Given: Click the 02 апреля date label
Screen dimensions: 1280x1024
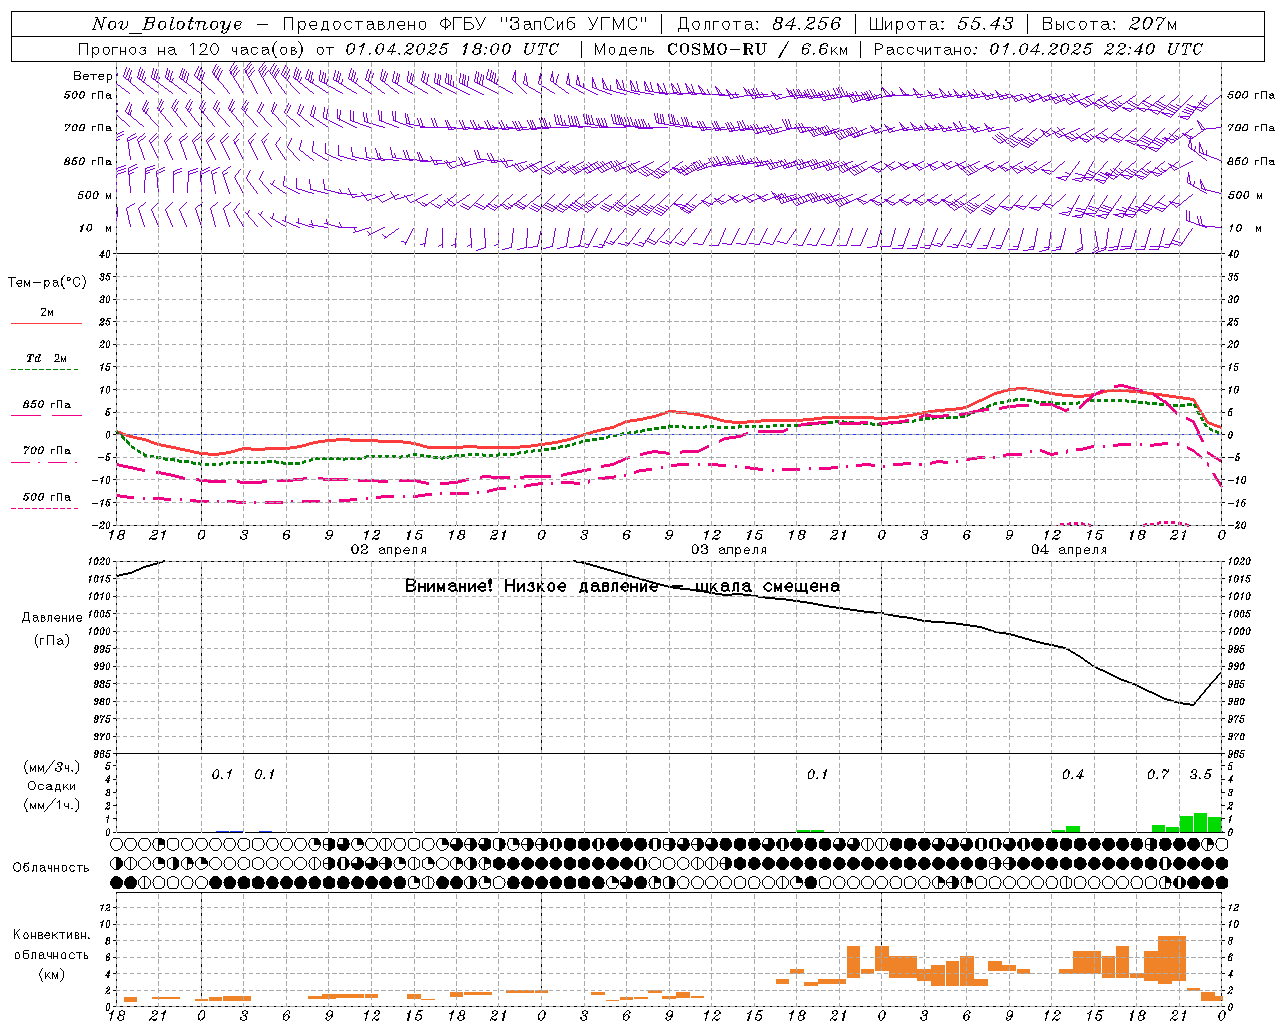Looking at the screenshot, I should point(388,550).
